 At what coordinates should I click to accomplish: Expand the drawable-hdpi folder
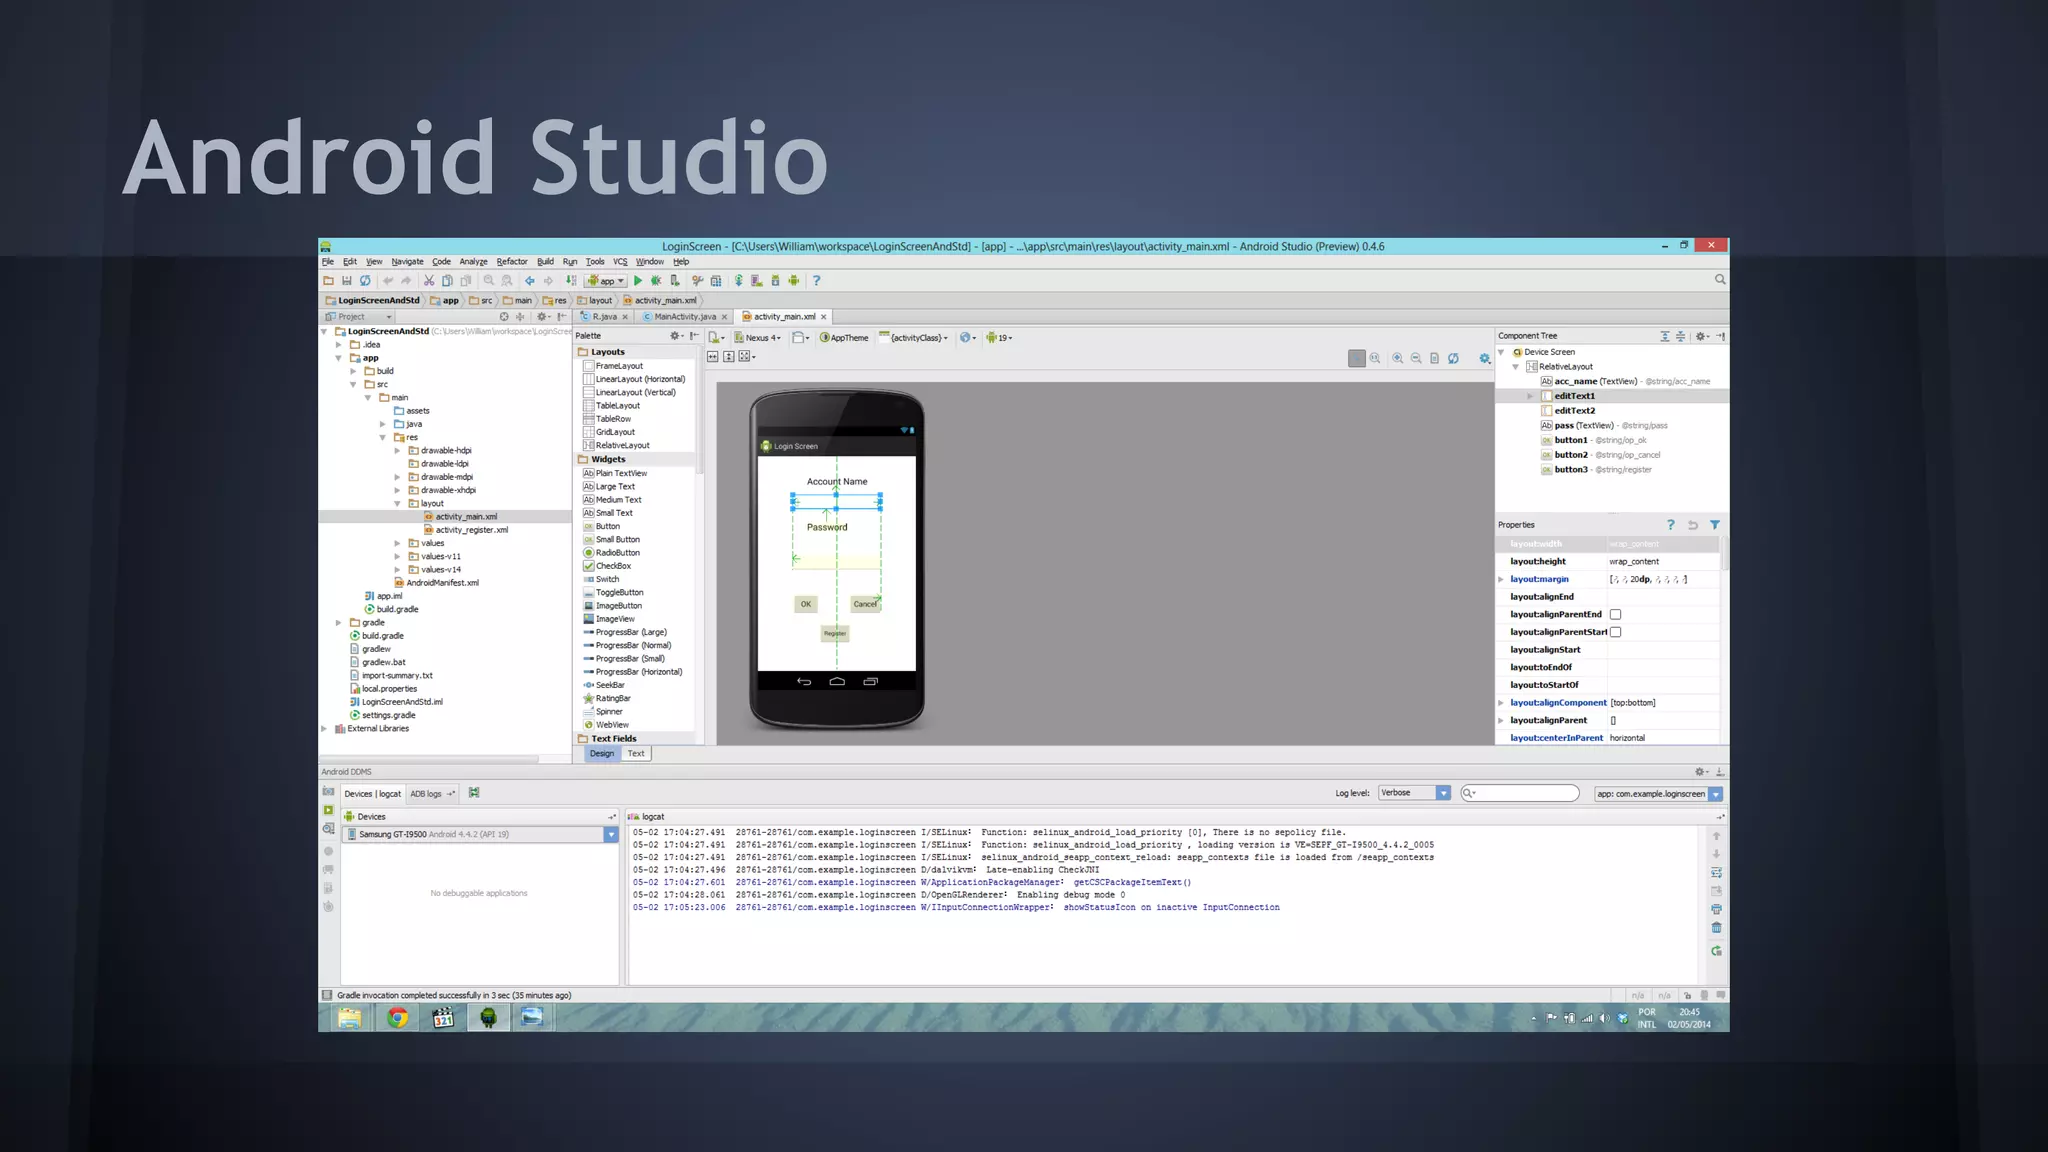click(x=397, y=451)
